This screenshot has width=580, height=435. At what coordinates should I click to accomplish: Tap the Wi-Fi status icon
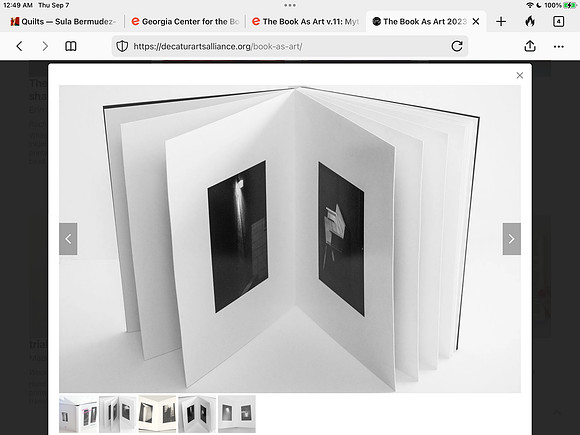(x=530, y=5)
